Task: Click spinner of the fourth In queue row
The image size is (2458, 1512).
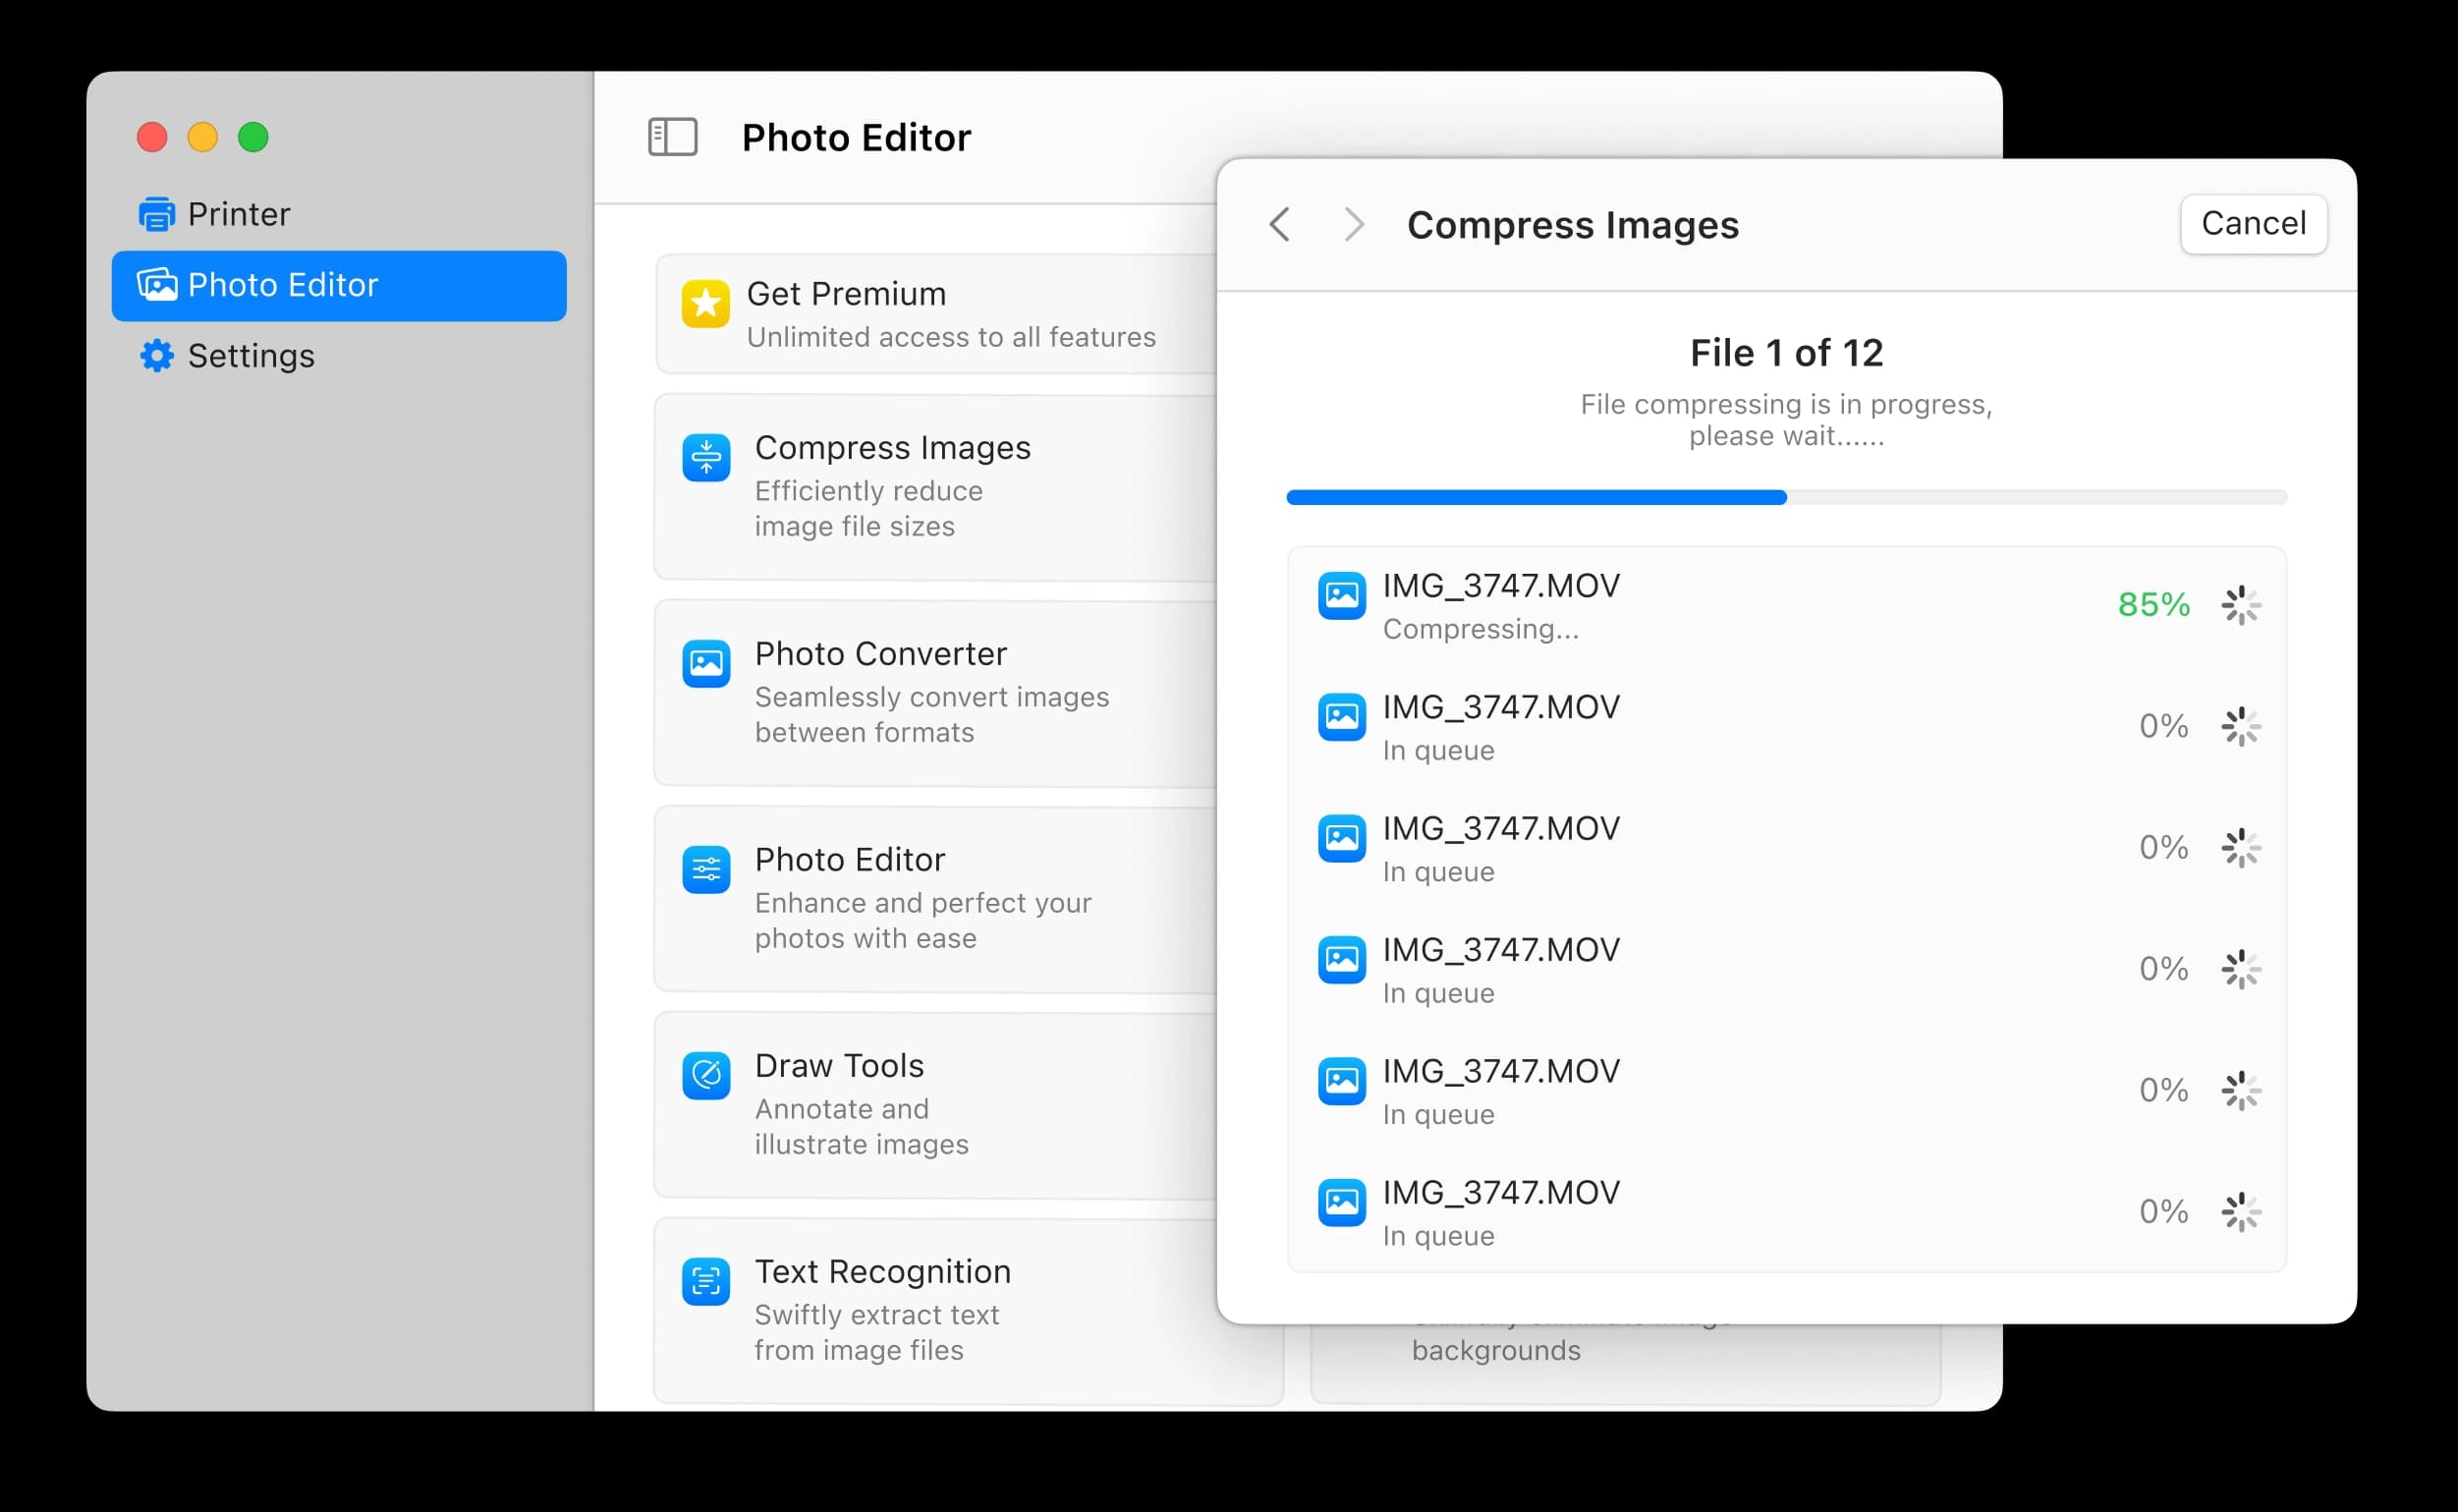Action: coord(2240,1090)
